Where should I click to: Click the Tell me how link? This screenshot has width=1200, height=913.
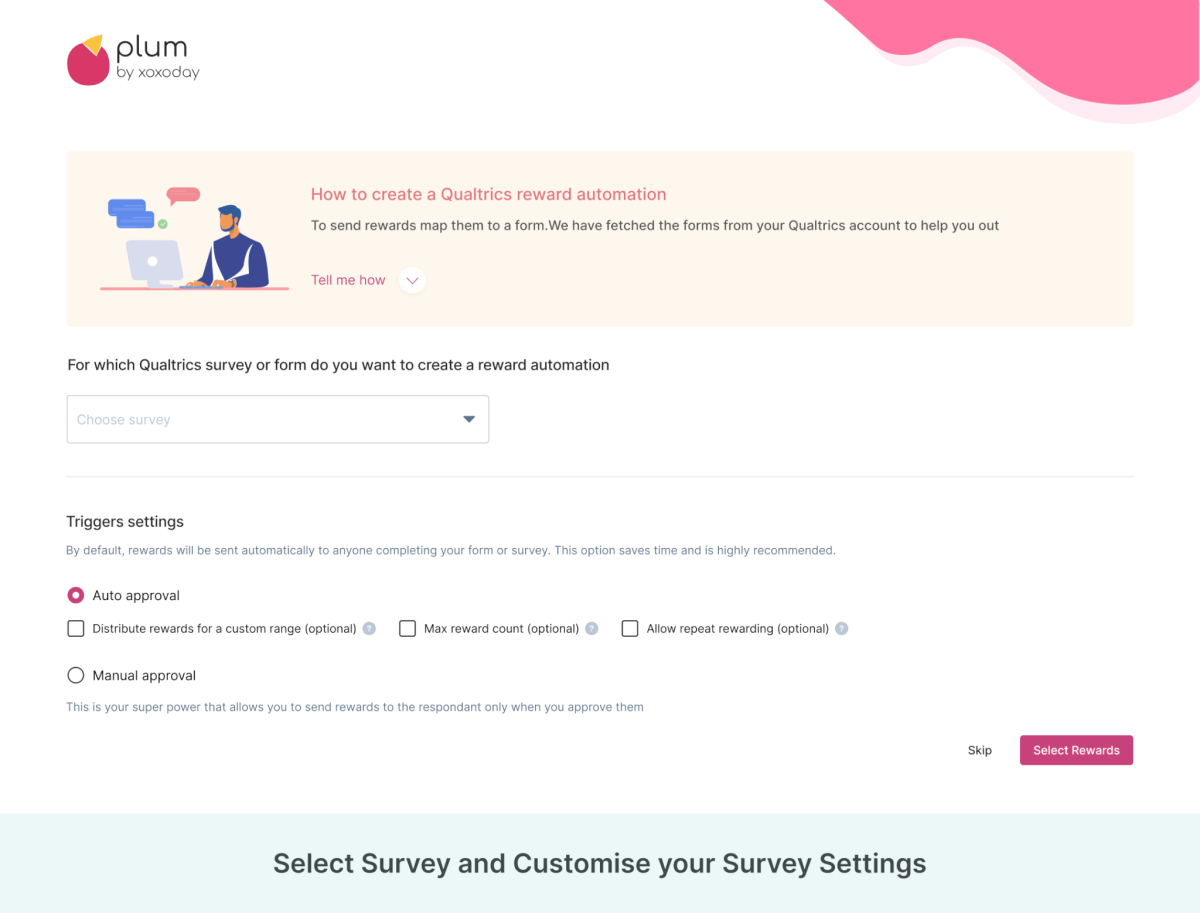348,280
